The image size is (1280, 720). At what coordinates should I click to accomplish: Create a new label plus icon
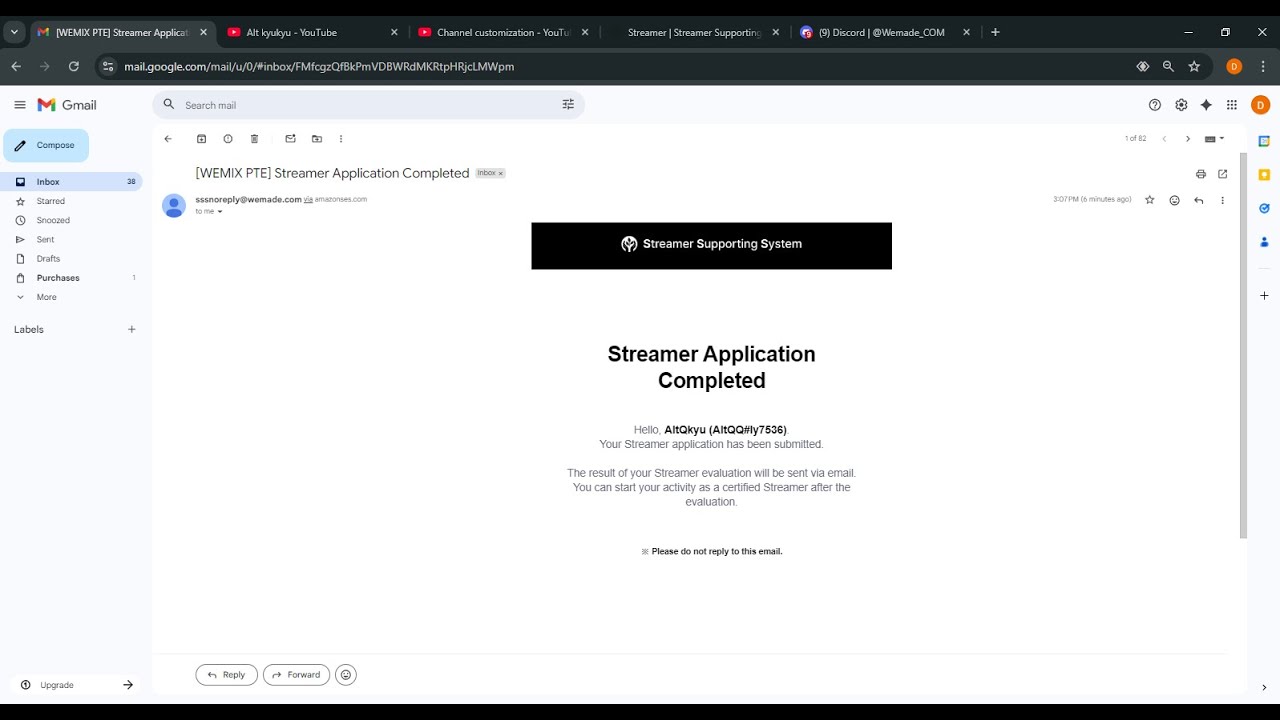tap(131, 329)
